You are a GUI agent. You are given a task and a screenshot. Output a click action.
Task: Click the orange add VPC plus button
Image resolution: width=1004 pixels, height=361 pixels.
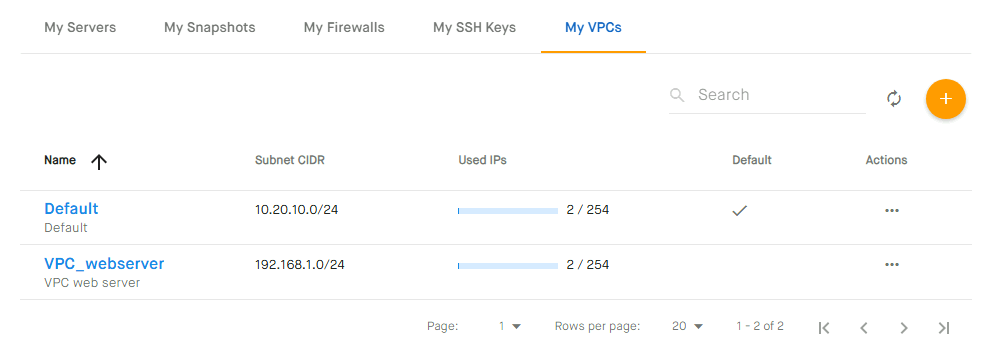coord(945,99)
